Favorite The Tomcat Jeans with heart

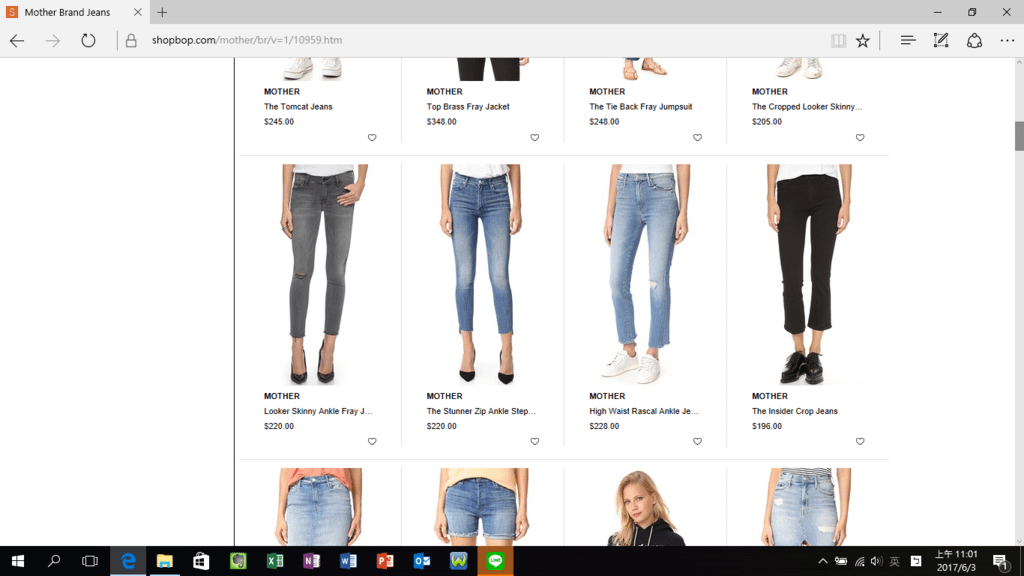click(372, 138)
